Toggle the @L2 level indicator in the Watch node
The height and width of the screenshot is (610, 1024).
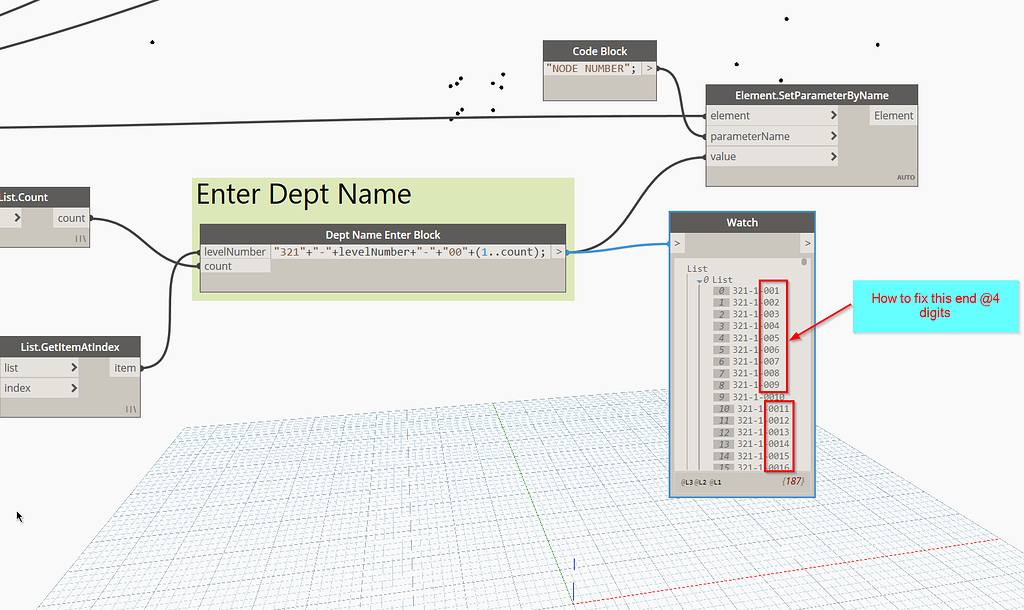[701, 482]
